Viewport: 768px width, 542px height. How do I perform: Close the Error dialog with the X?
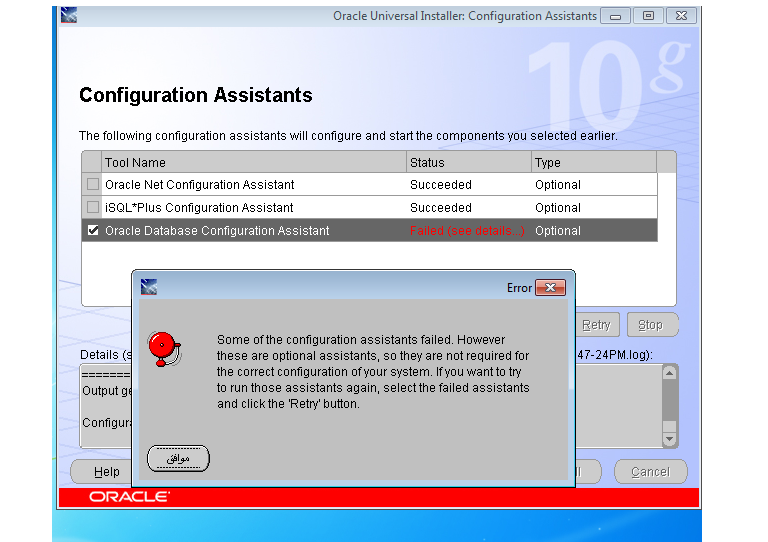pos(550,288)
